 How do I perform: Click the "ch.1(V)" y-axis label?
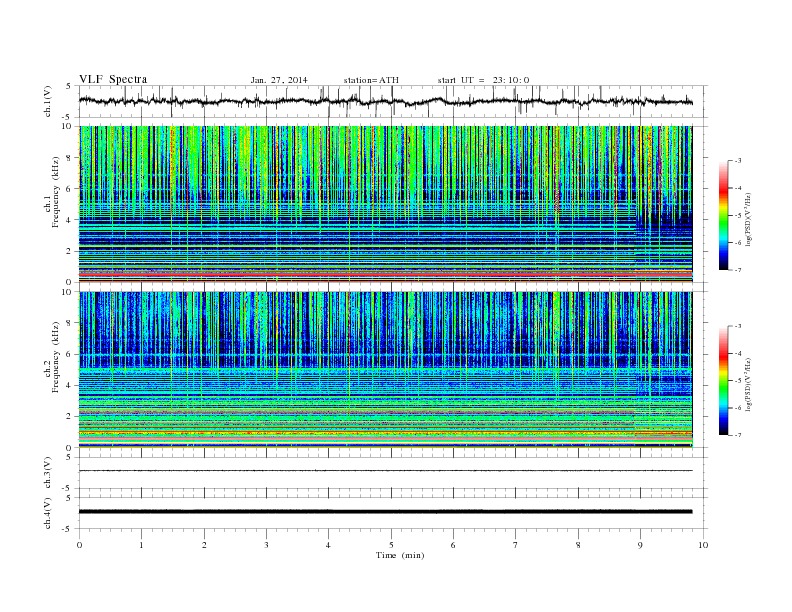click(x=48, y=101)
